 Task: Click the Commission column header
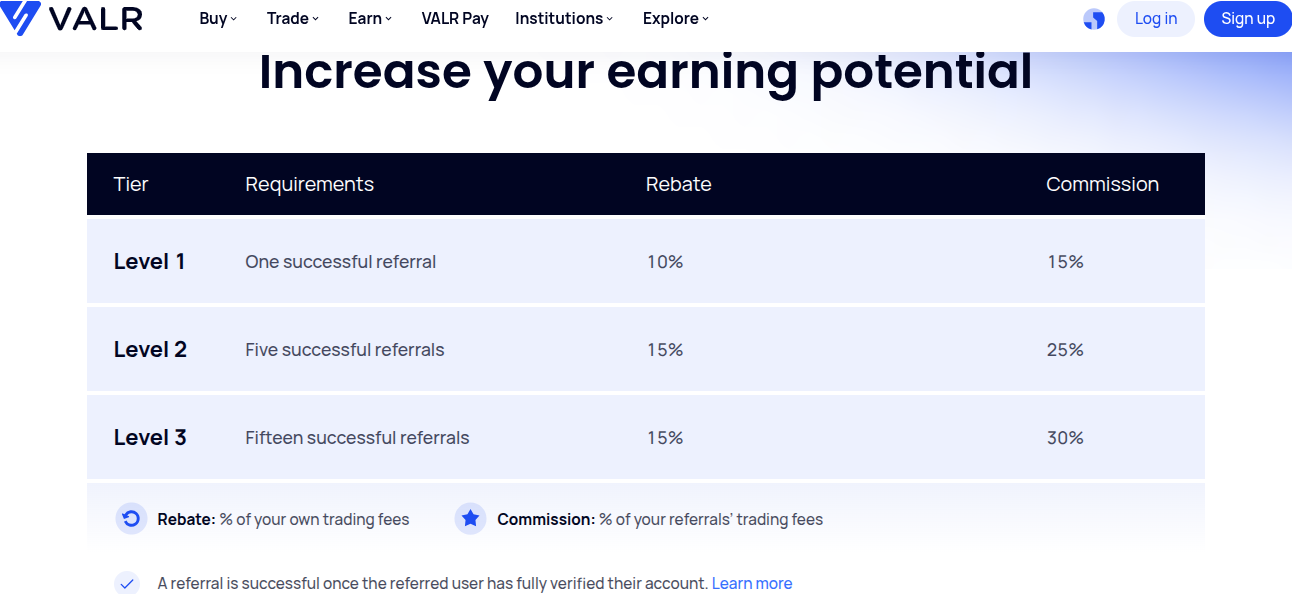tap(1102, 184)
